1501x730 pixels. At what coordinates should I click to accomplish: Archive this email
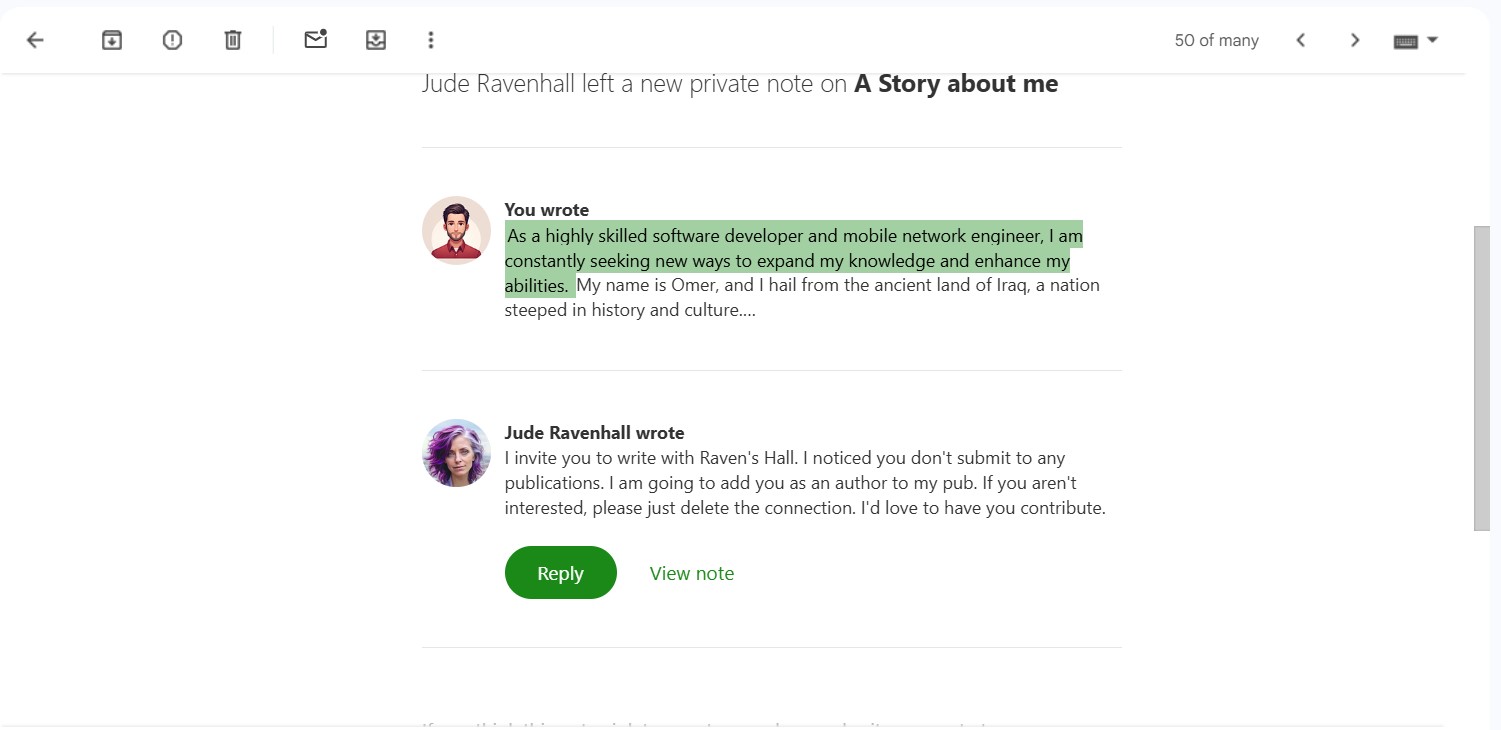pos(111,39)
